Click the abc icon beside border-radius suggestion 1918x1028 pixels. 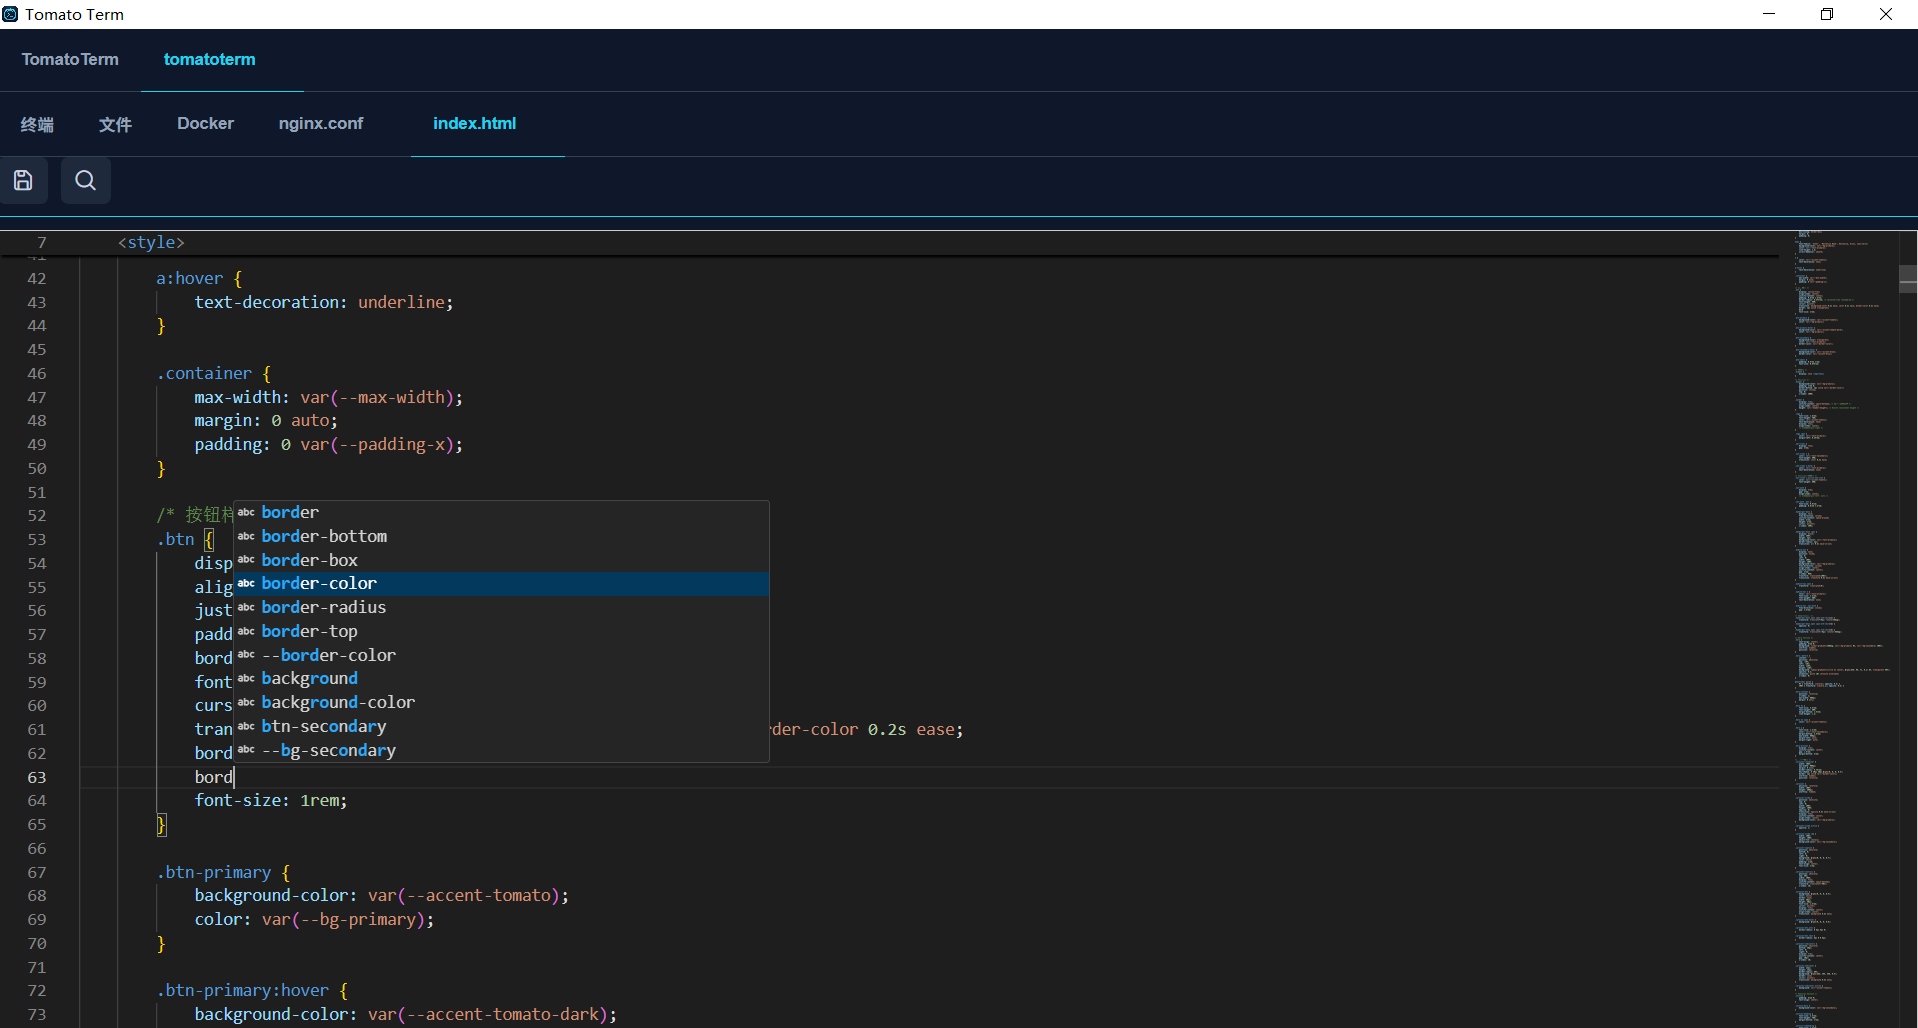(x=246, y=608)
